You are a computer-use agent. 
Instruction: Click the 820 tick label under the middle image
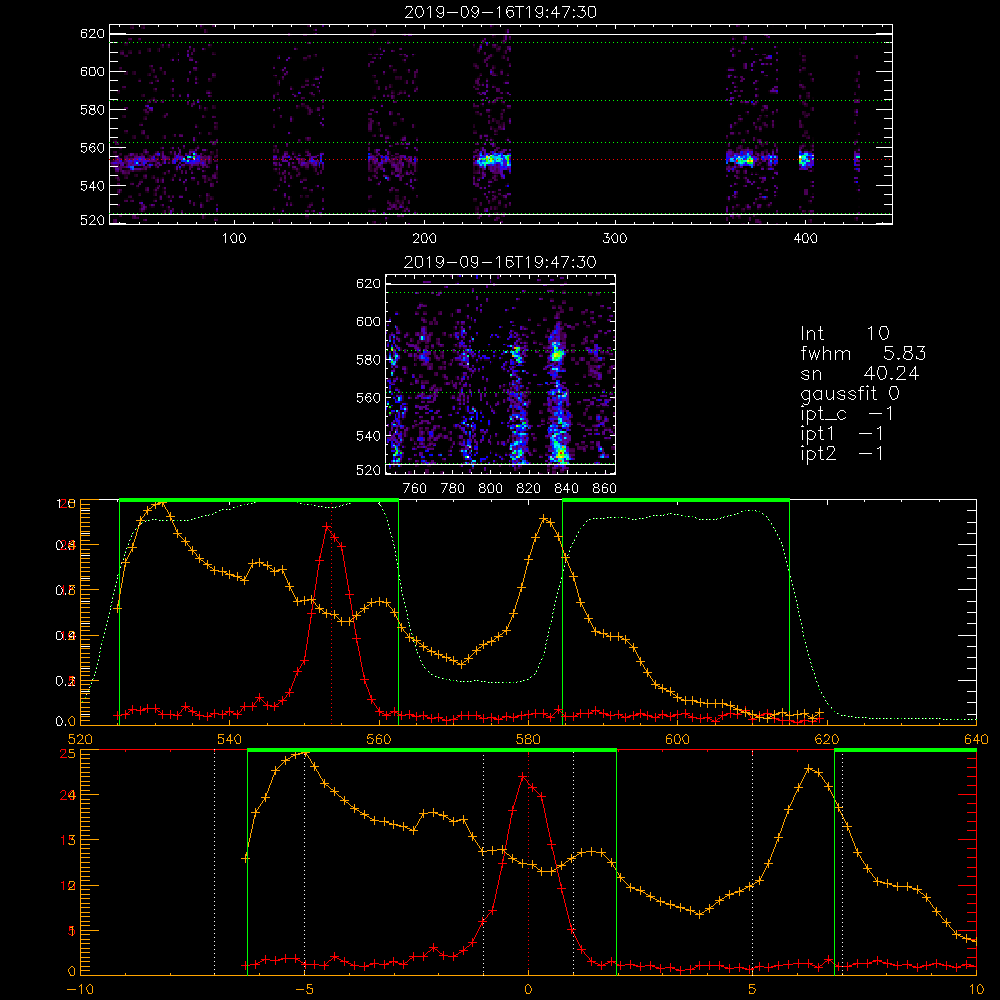click(x=529, y=489)
